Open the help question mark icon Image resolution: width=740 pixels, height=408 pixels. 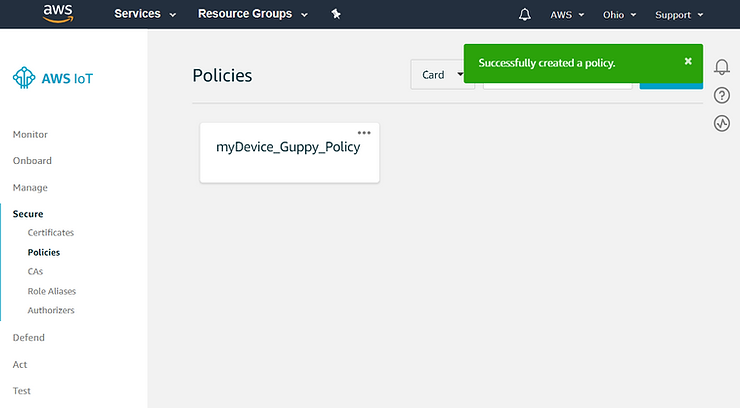722,95
